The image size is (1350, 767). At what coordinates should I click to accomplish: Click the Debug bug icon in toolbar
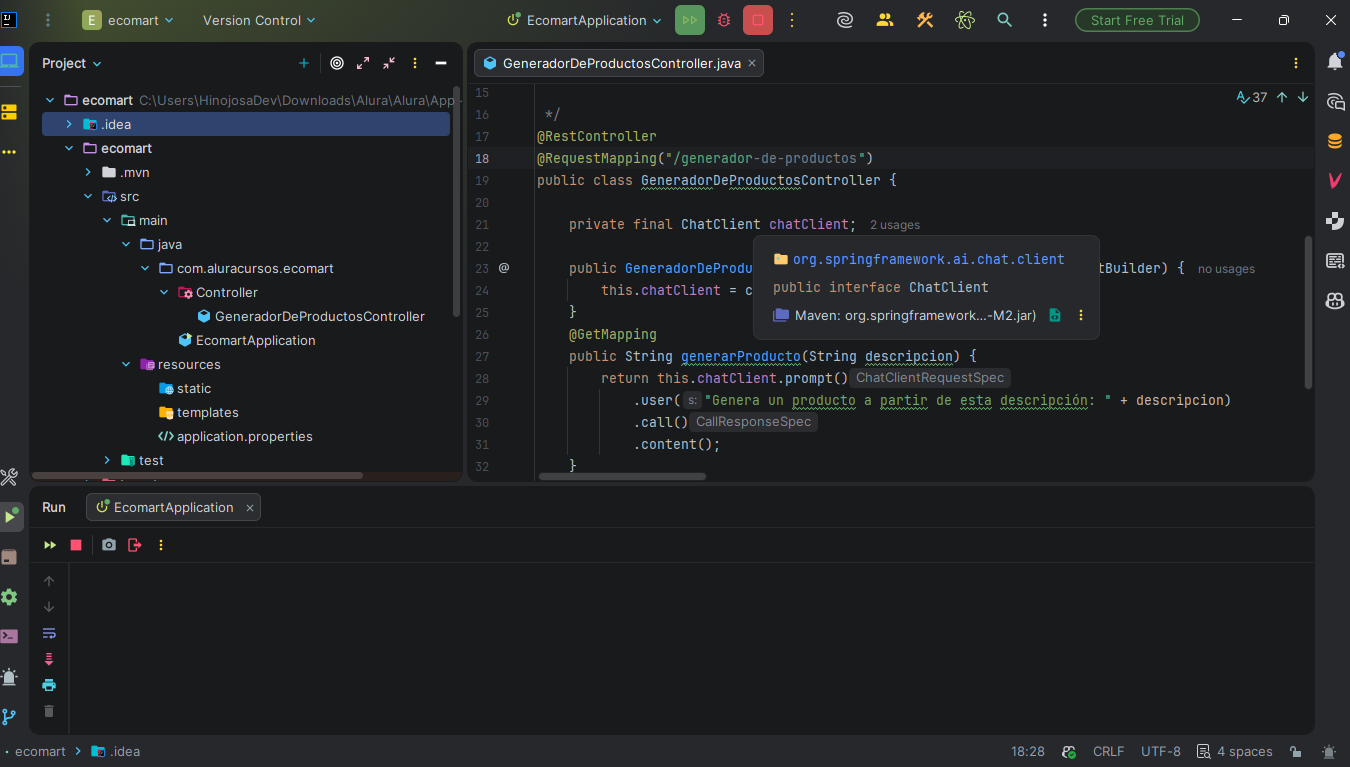pos(724,20)
